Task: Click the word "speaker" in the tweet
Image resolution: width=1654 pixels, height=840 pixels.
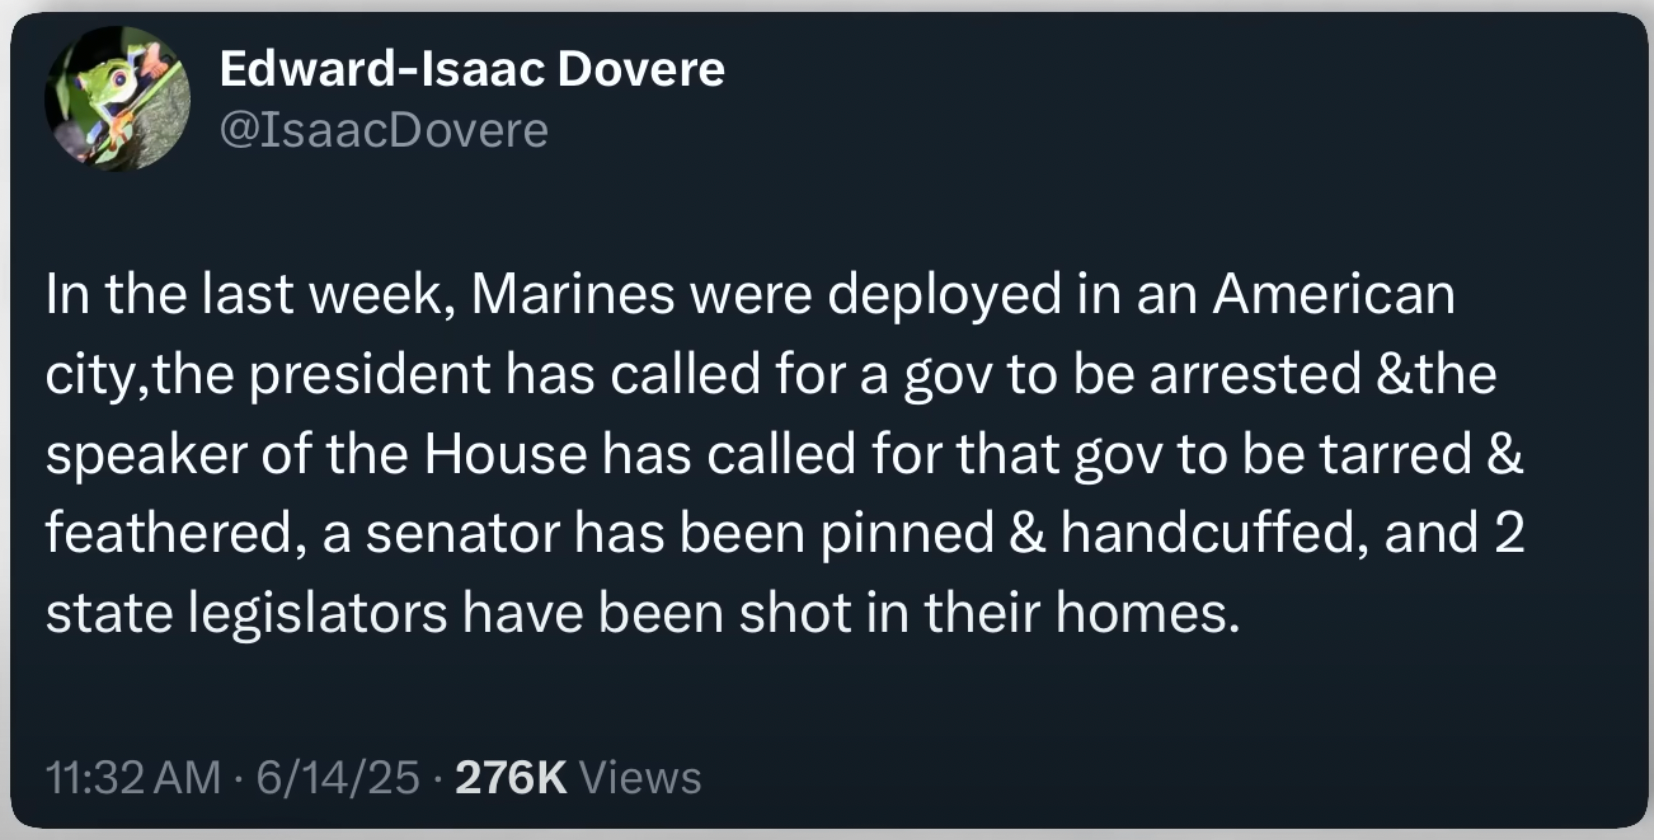Action: point(145,454)
